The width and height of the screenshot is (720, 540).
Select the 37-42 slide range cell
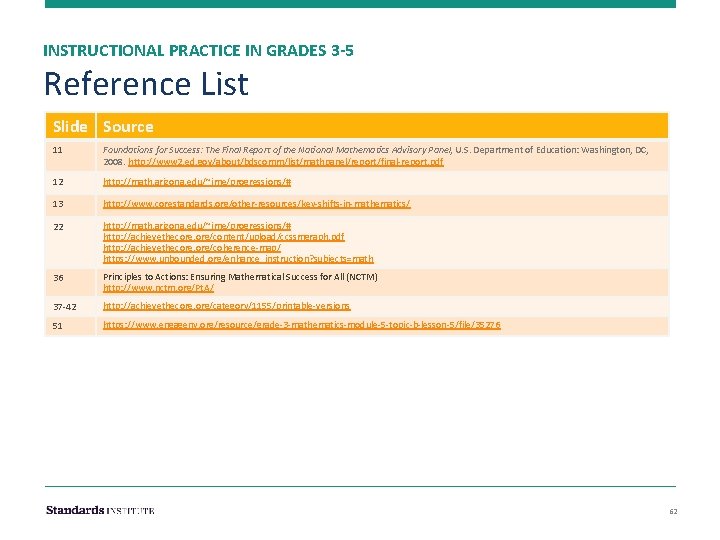[x=70, y=306]
